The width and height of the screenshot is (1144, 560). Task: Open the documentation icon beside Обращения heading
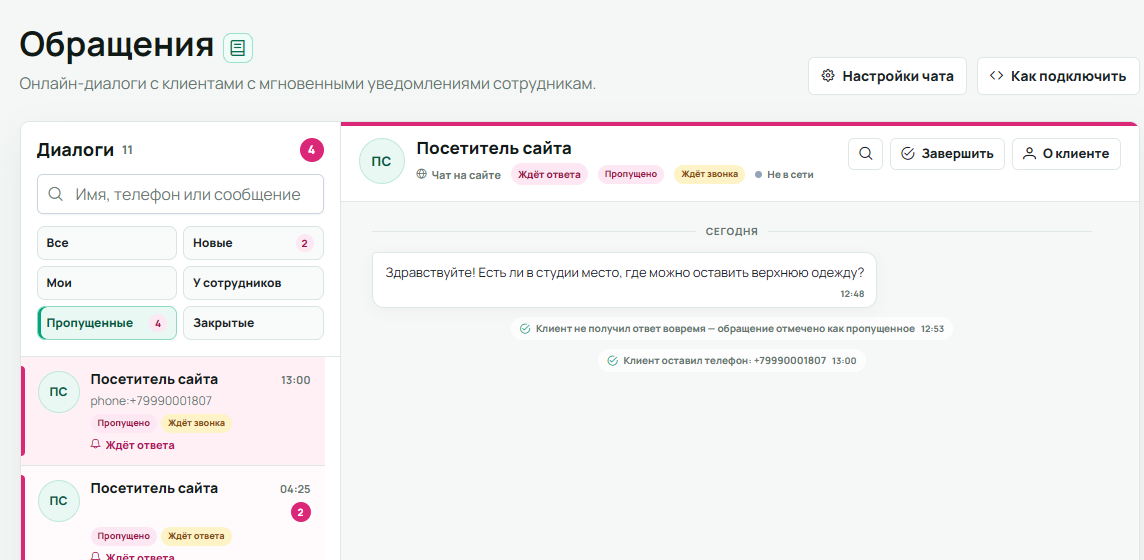point(238,48)
